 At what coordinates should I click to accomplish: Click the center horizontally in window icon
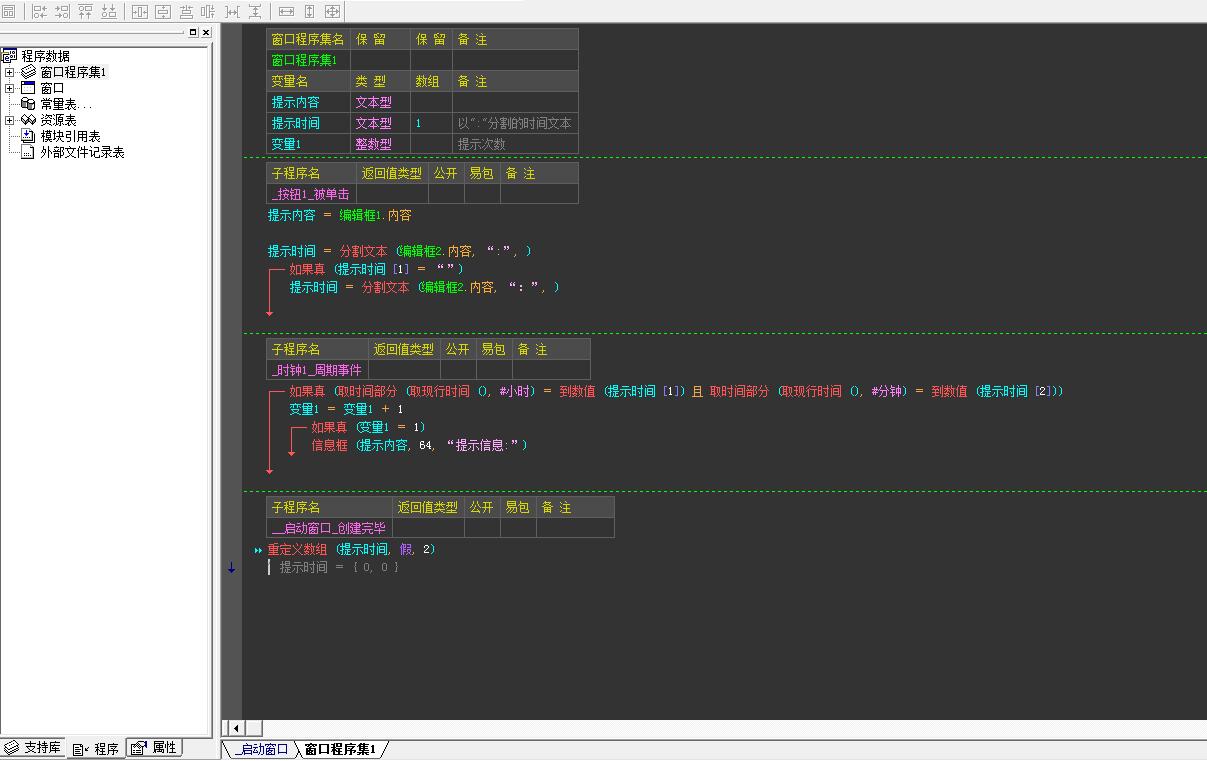click(x=139, y=12)
